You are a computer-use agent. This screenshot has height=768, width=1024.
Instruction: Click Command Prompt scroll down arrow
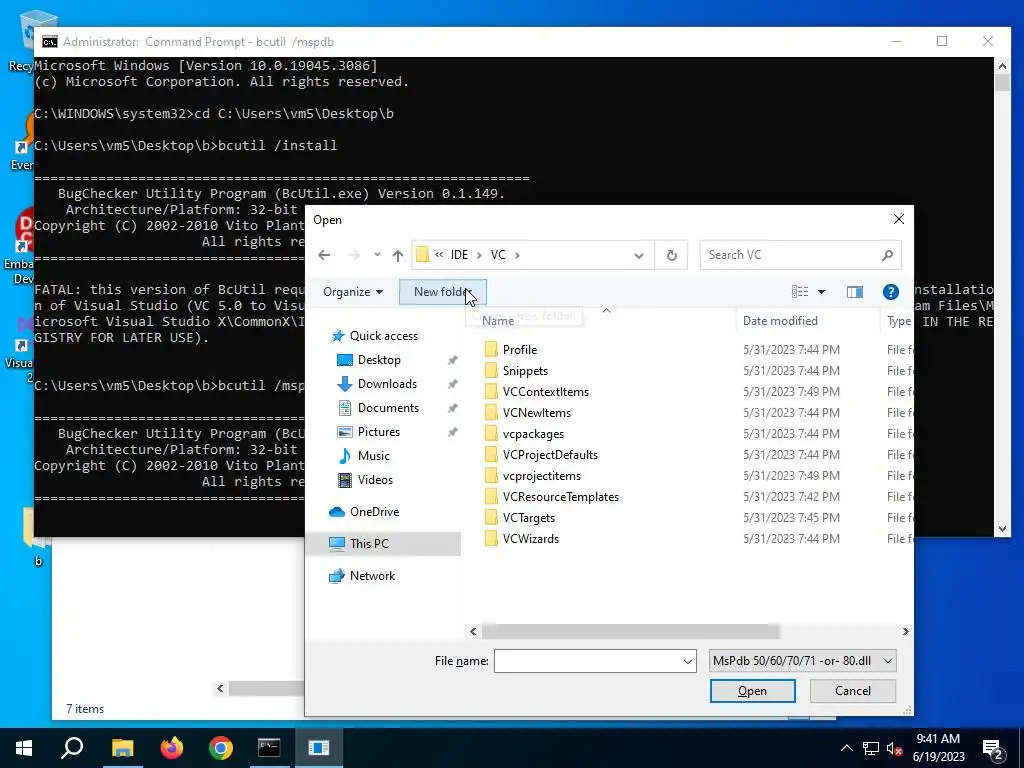pos(1002,529)
